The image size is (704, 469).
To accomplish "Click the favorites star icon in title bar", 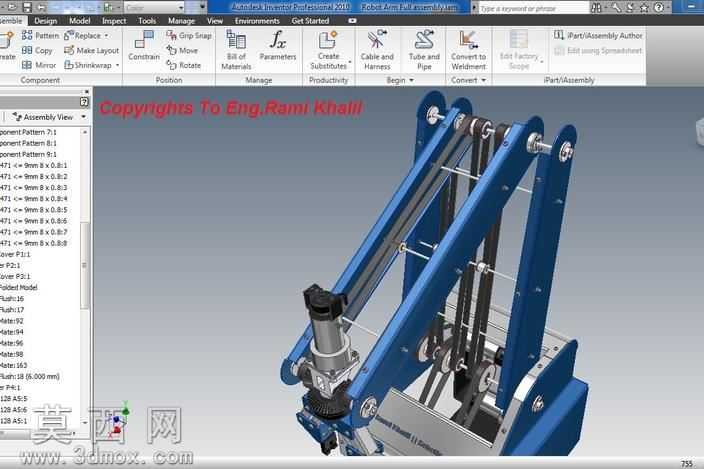I will tap(644, 8).
